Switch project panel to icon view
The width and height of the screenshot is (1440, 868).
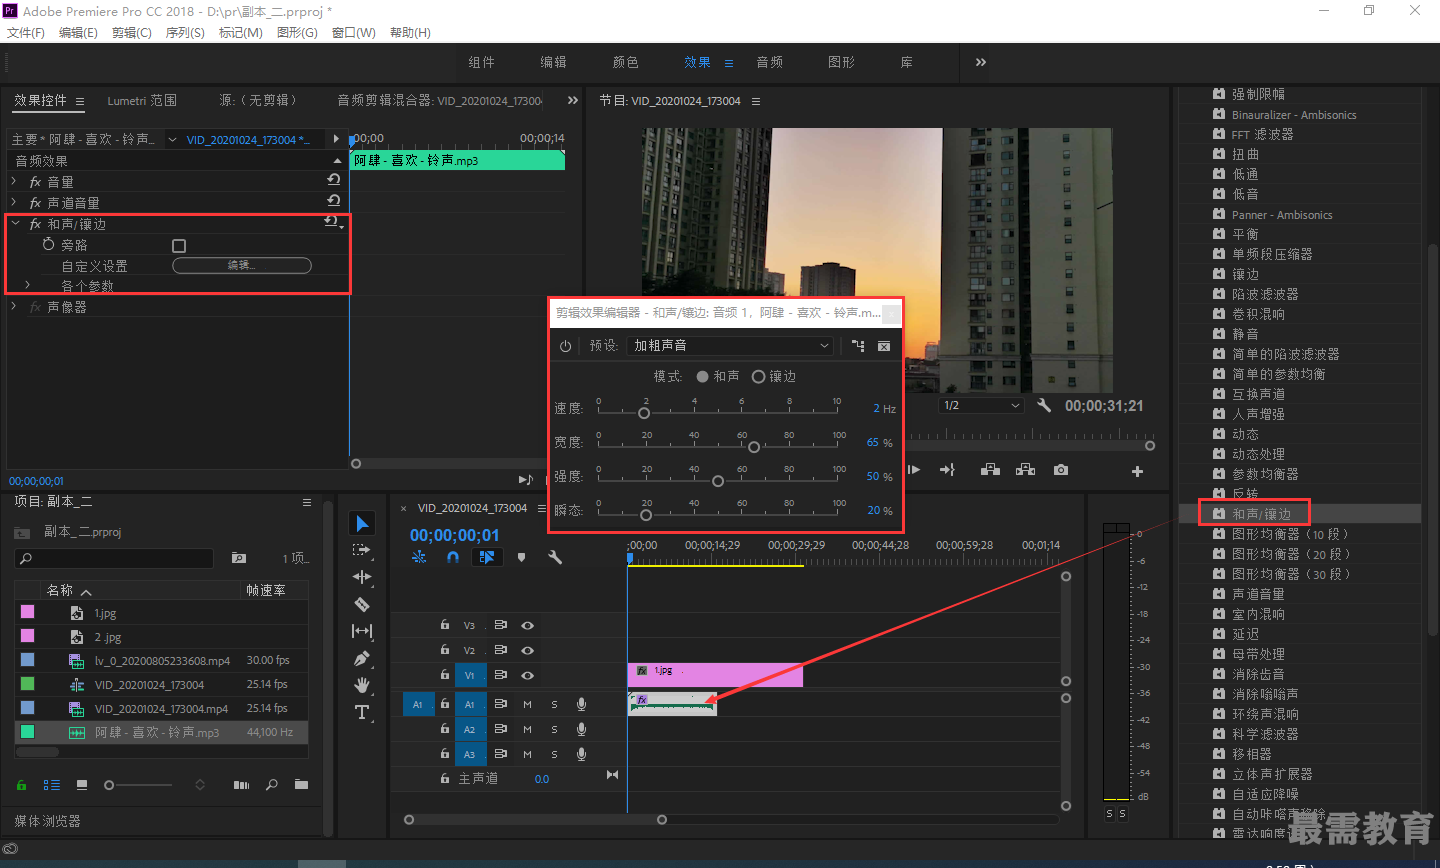click(x=82, y=785)
